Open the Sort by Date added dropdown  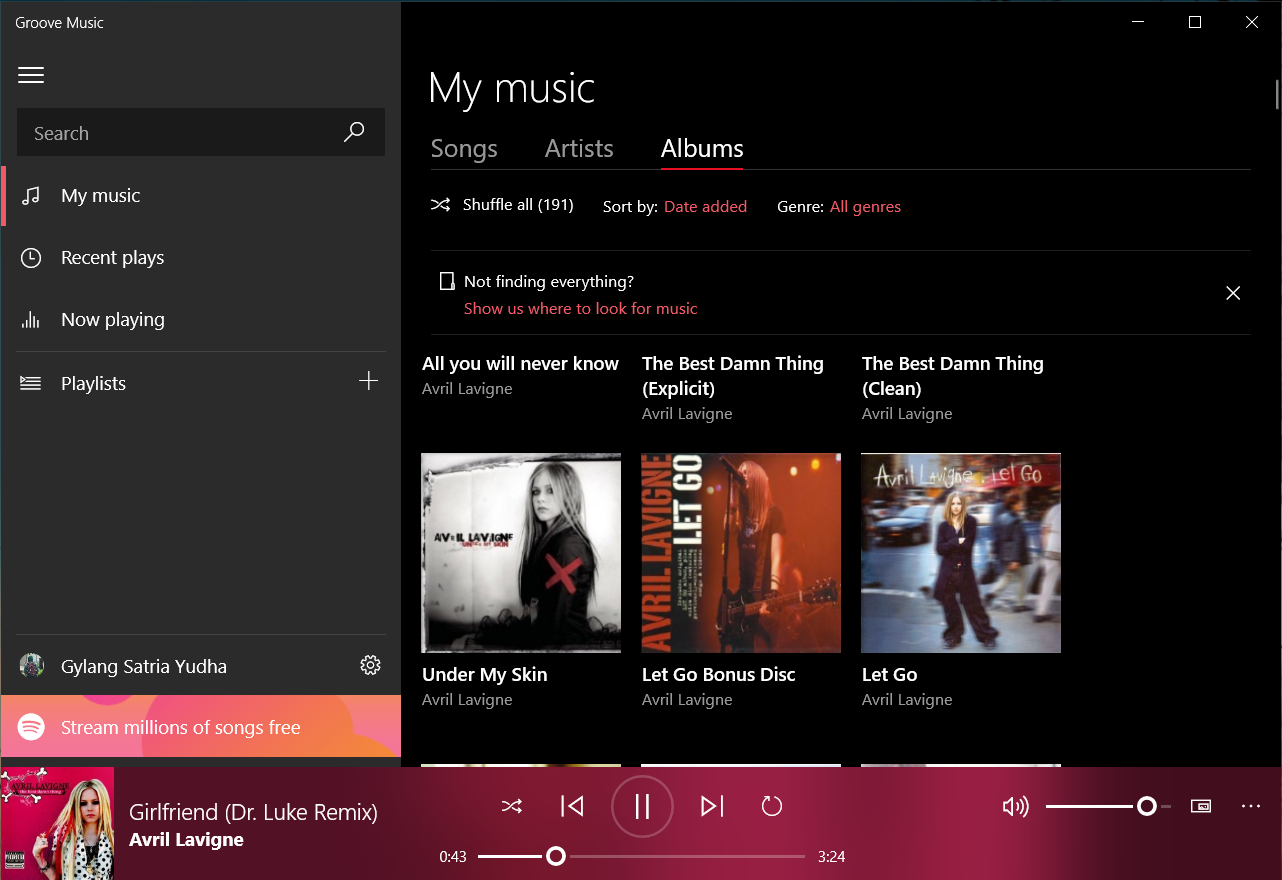point(705,207)
